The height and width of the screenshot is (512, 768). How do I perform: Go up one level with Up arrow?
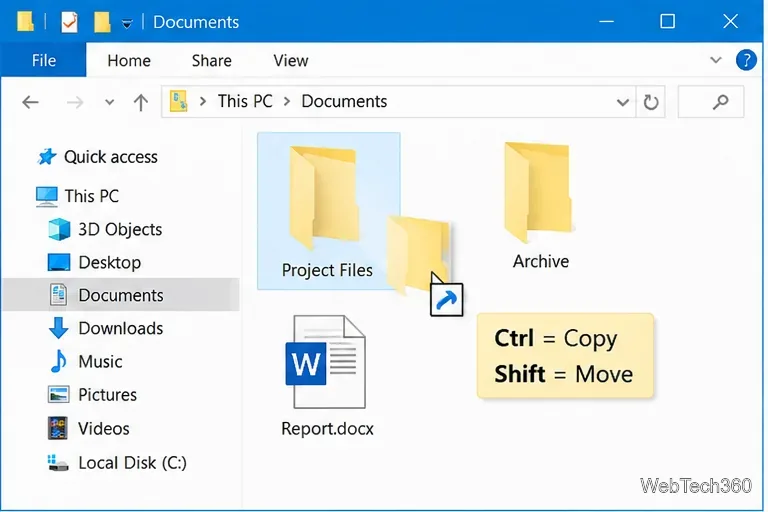coord(141,102)
